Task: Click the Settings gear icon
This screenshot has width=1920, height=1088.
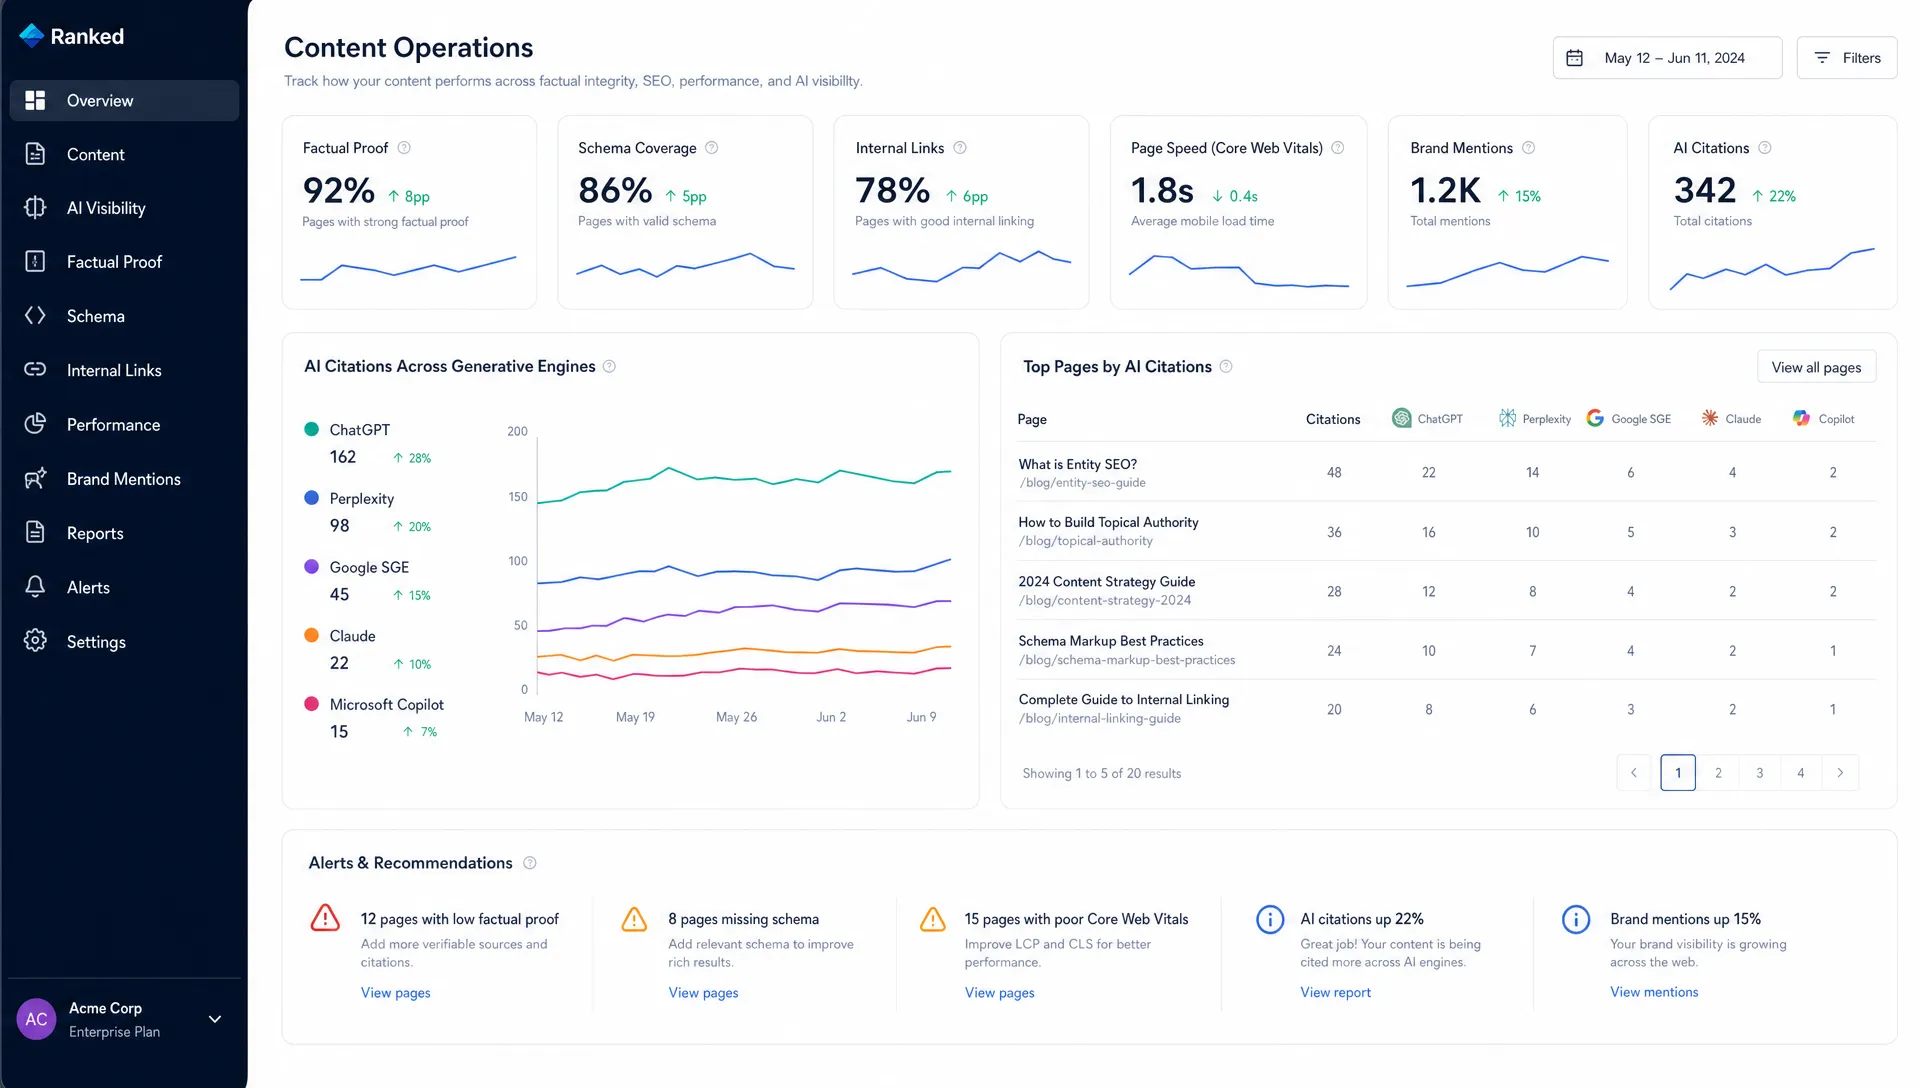Action: pos(35,641)
